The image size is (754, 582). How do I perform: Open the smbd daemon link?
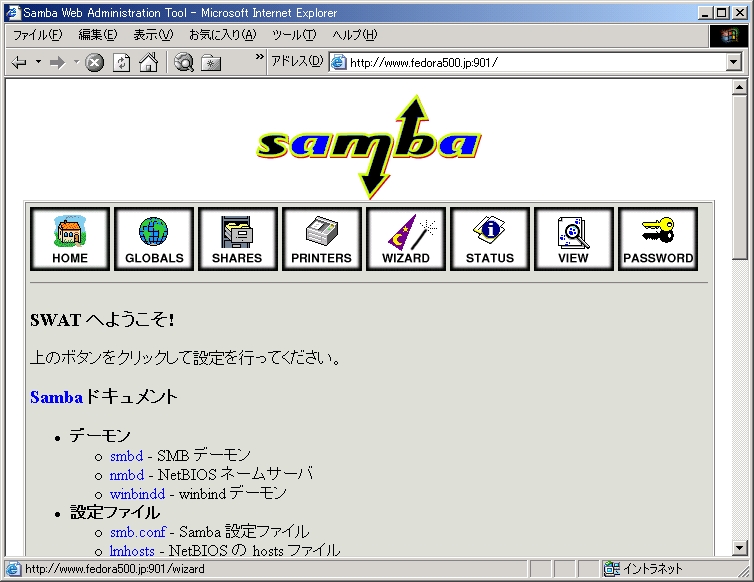pyautogui.click(x=126, y=456)
